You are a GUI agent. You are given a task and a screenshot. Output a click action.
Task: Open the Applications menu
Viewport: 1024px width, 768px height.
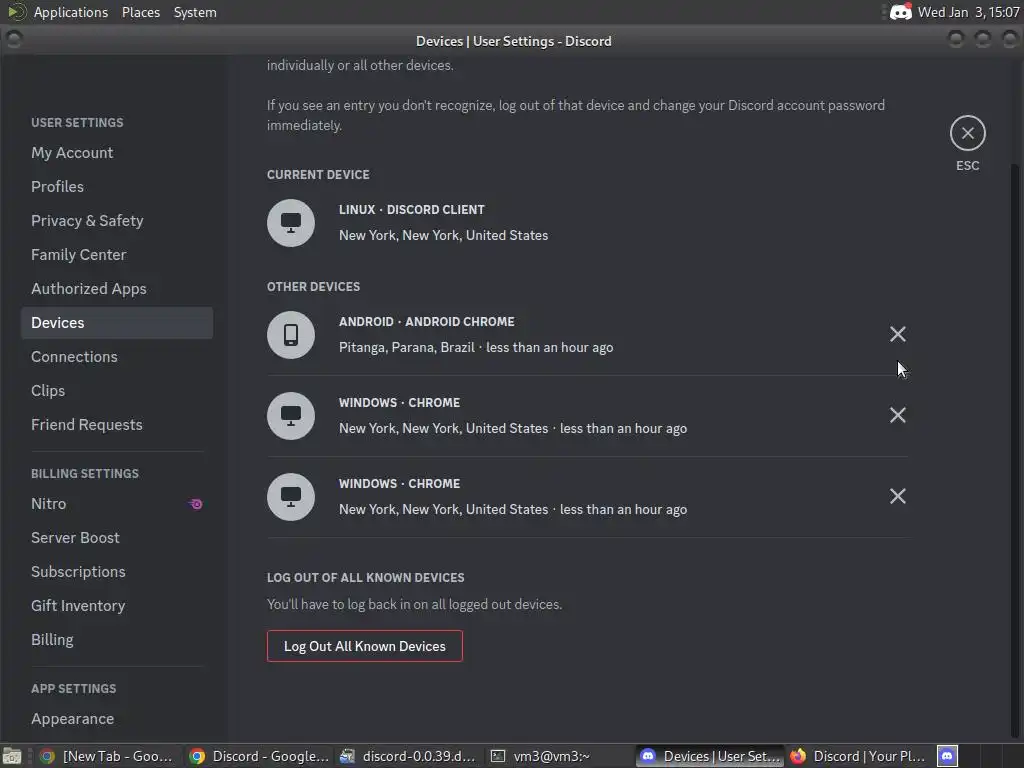(x=71, y=12)
